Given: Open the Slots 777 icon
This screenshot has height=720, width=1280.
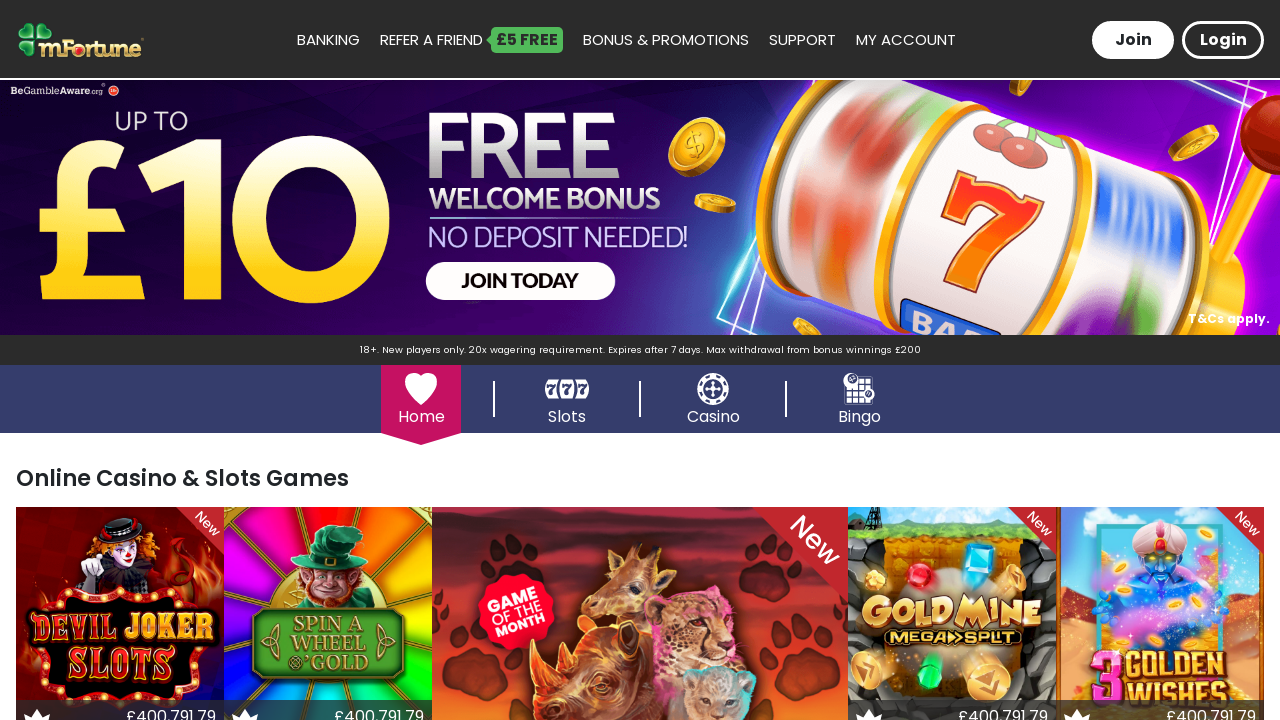Looking at the screenshot, I should [x=567, y=389].
